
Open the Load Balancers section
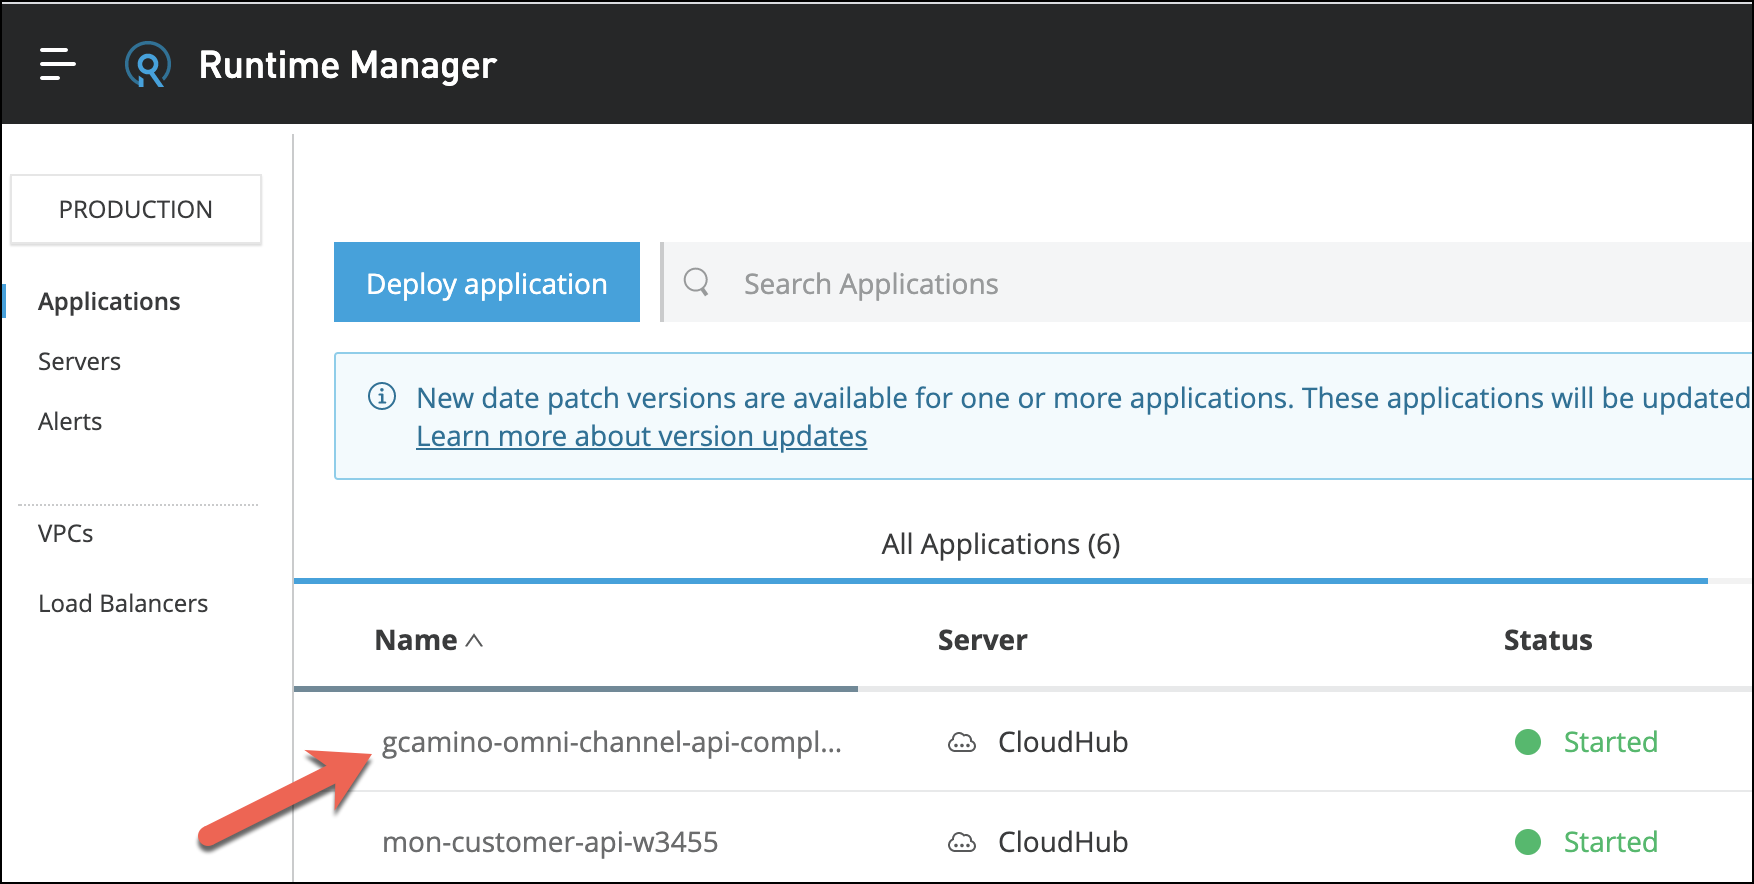pyautogui.click(x=123, y=603)
